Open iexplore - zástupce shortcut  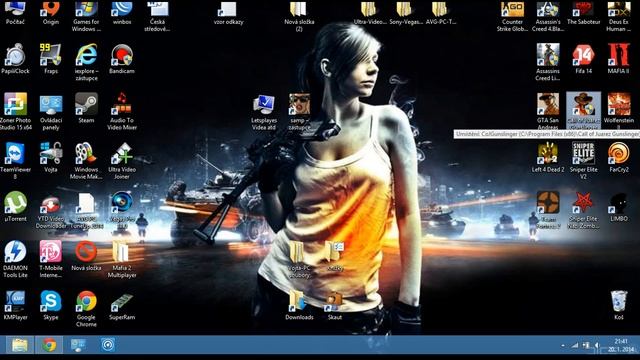tap(86, 62)
